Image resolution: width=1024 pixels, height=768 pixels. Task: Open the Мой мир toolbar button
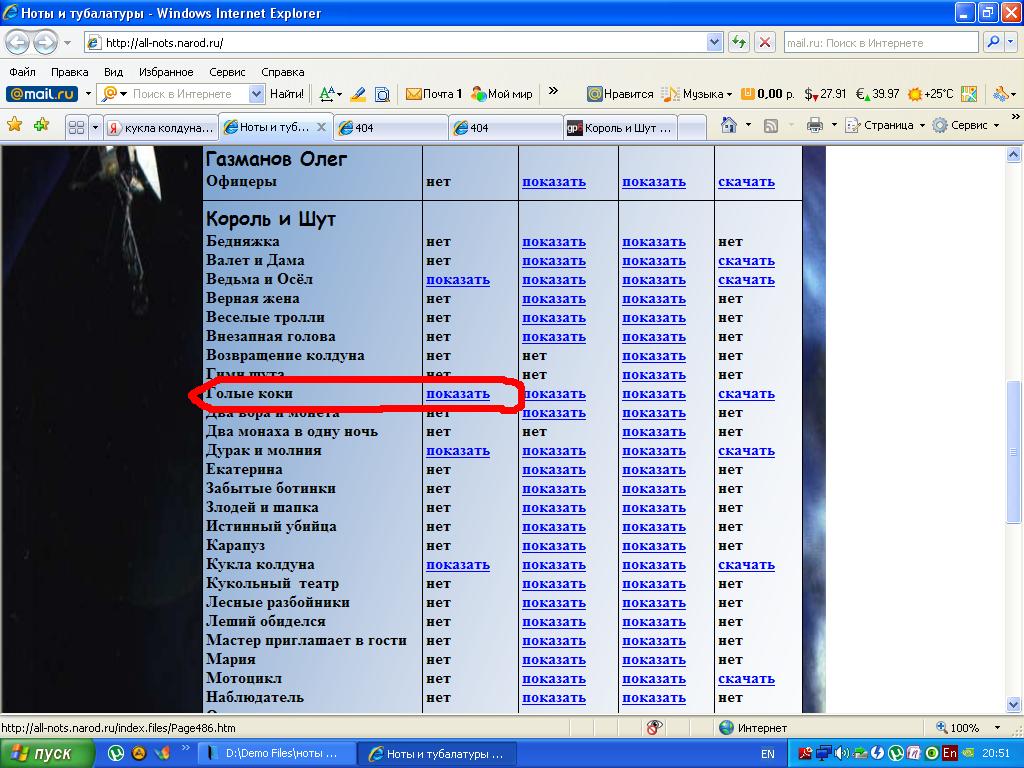point(502,94)
